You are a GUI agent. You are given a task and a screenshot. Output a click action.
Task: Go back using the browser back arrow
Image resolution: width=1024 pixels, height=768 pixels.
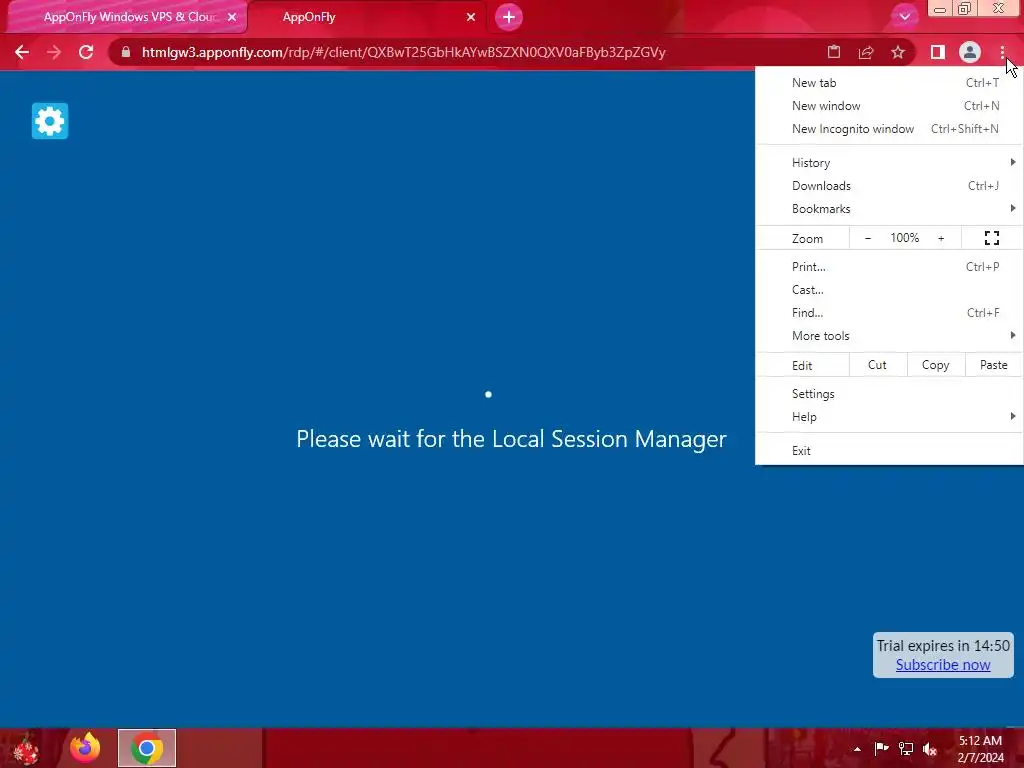pyautogui.click(x=22, y=52)
